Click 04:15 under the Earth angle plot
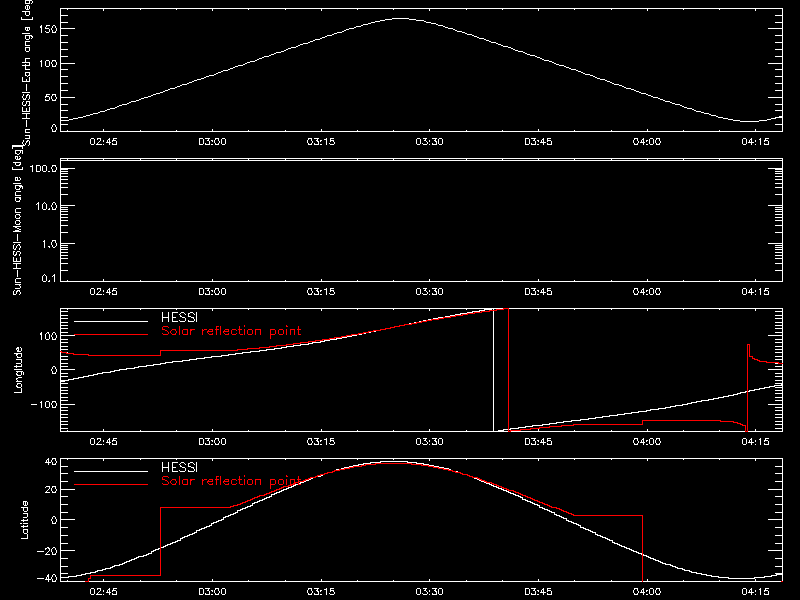Image resolution: width=800 pixels, height=600 pixels. coord(756,142)
